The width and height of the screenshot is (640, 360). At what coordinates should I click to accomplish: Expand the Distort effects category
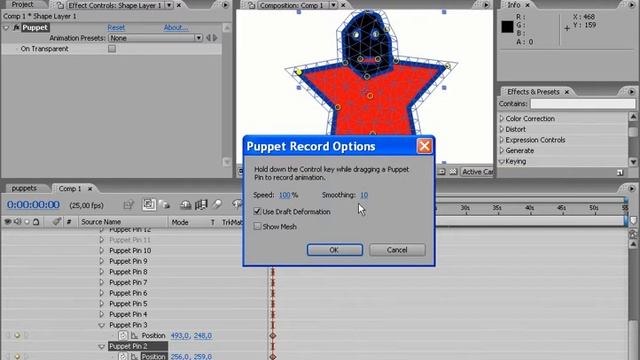point(502,129)
